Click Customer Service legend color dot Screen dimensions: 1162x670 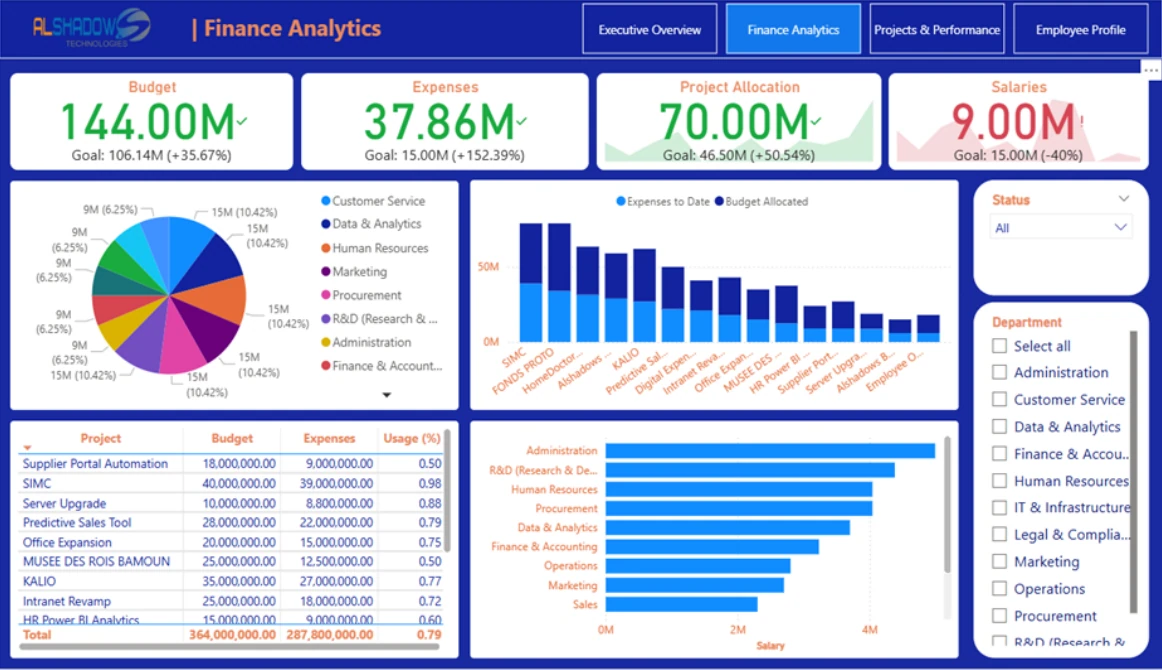click(325, 201)
